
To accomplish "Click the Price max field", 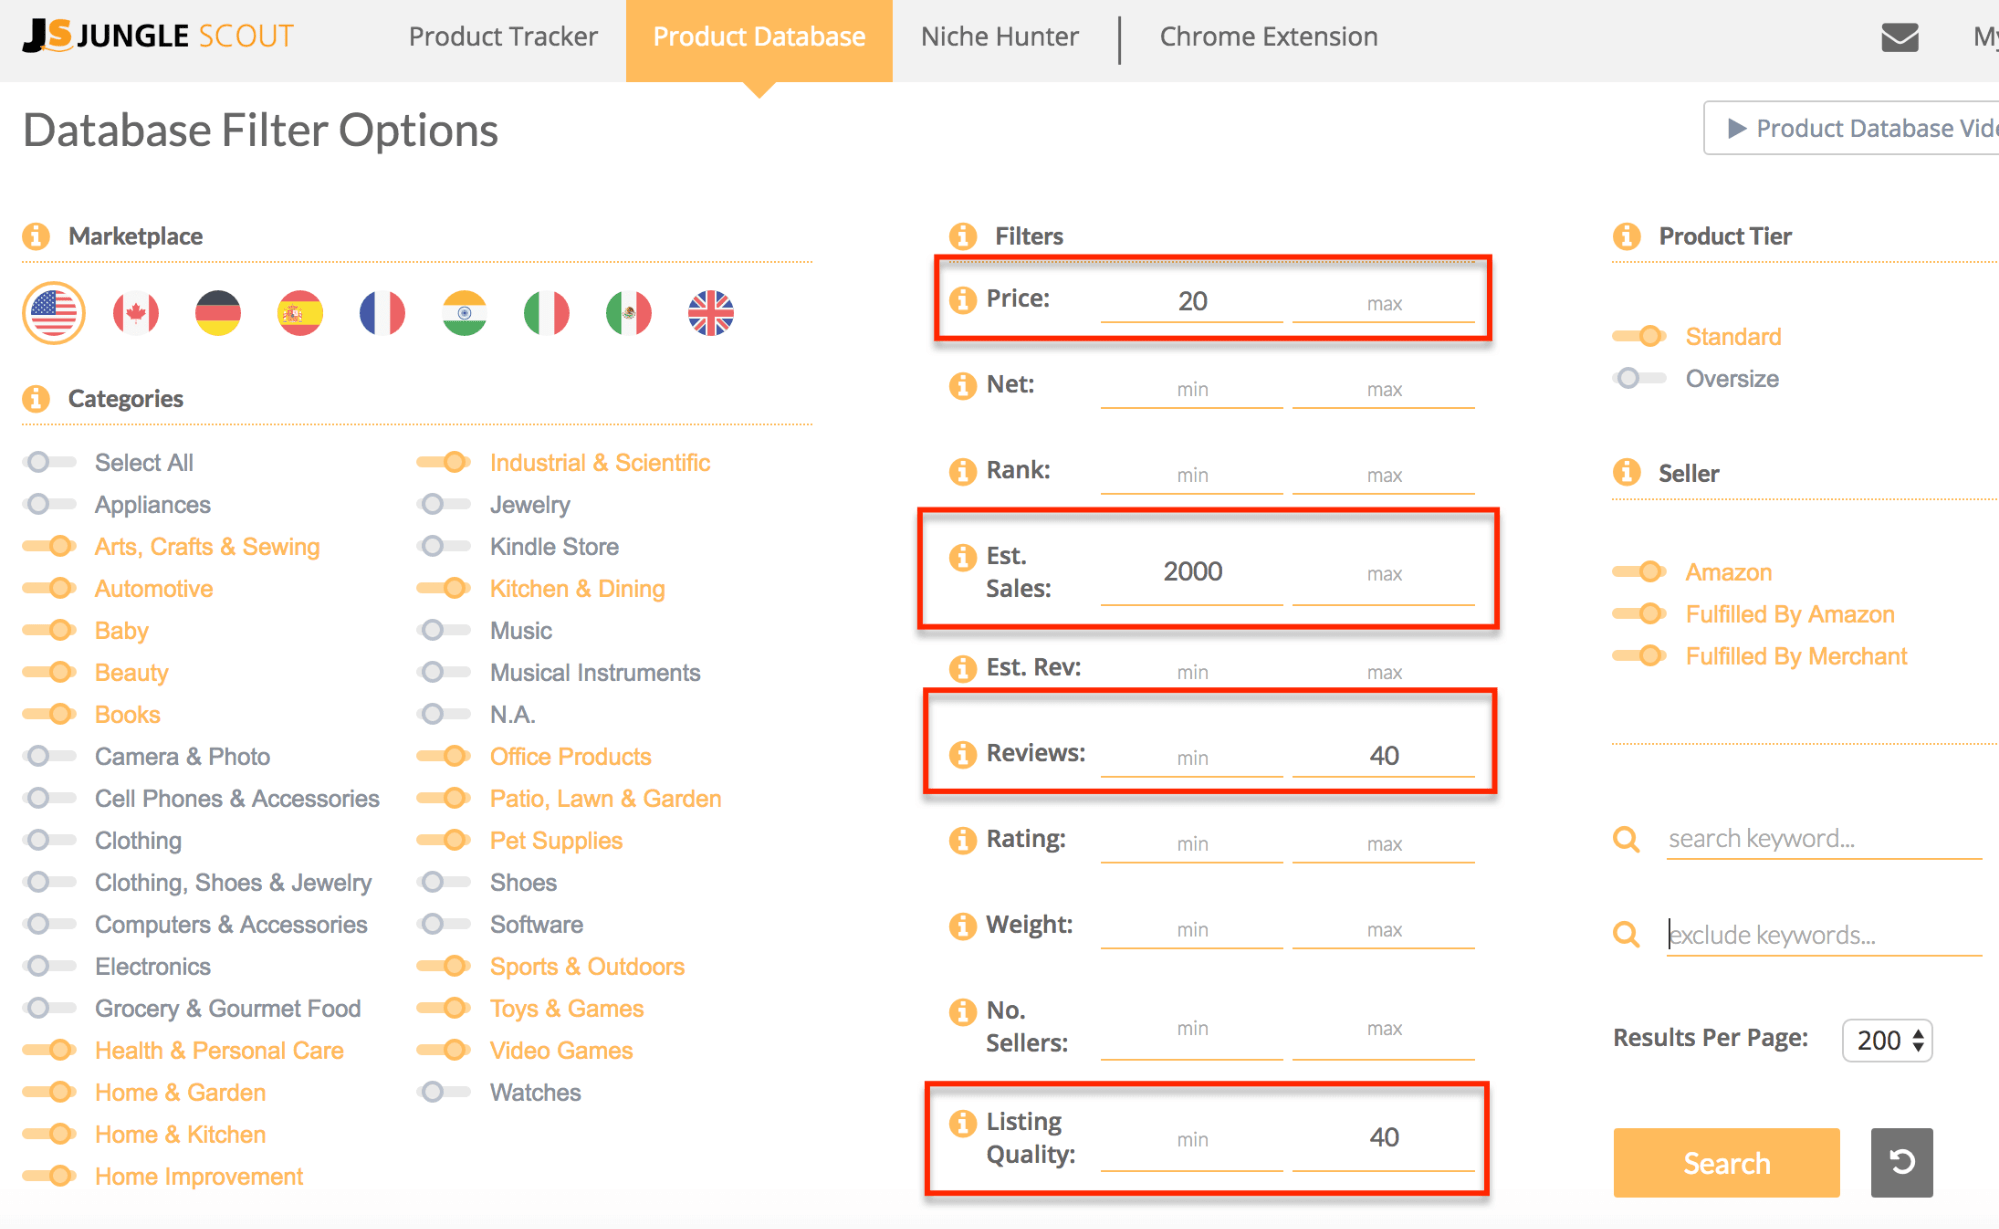I will tap(1384, 303).
